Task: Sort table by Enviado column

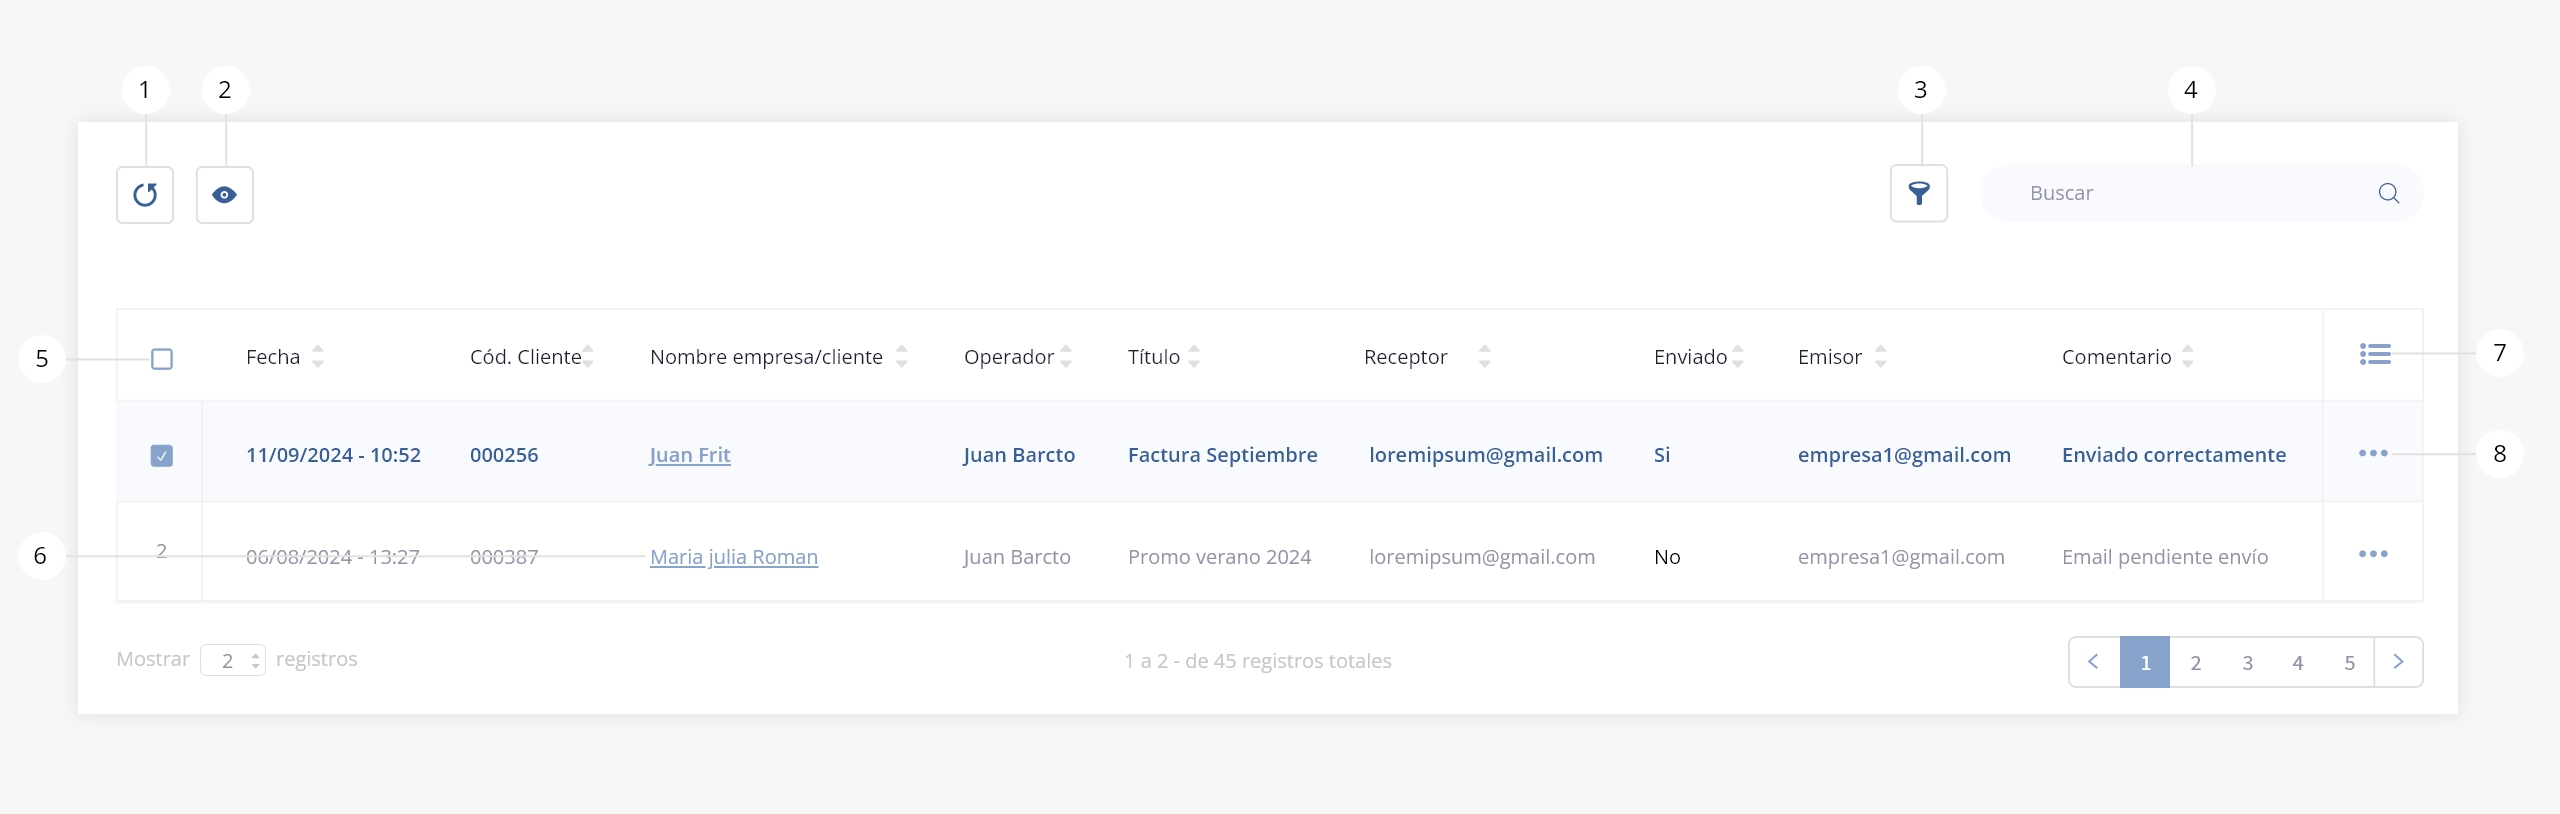Action: tap(1738, 357)
